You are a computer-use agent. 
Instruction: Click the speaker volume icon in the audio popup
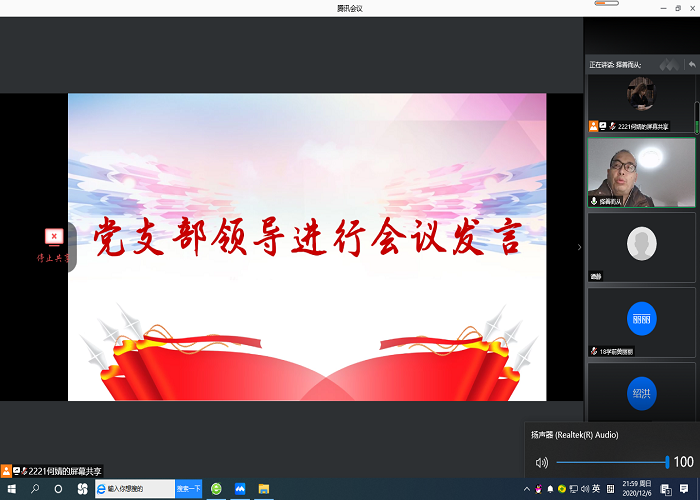[x=541, y=462]
